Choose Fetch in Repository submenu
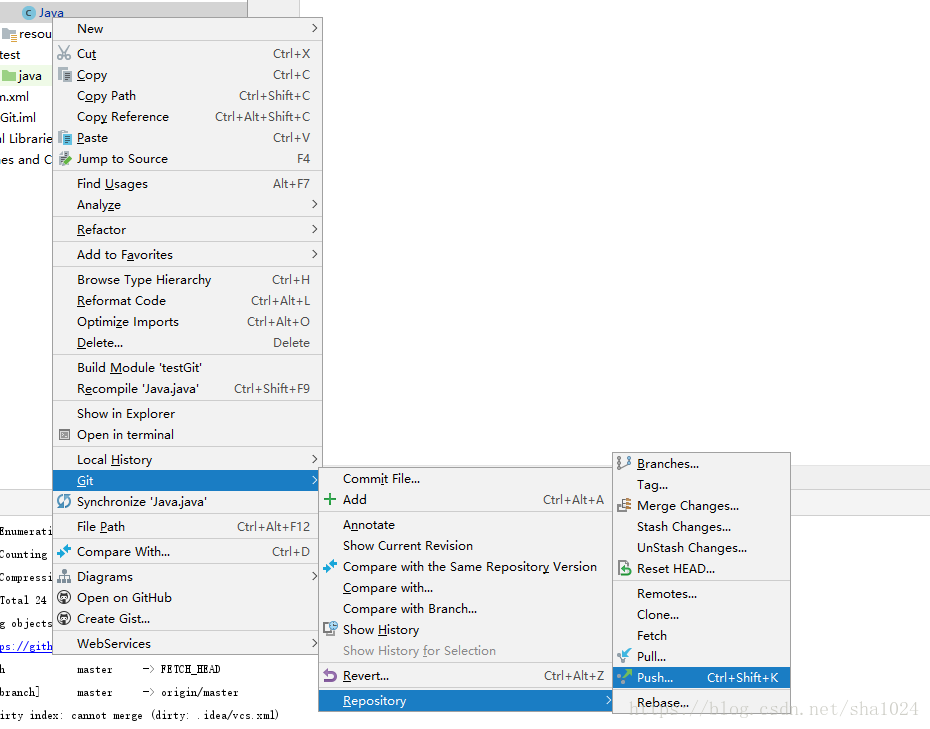This screenshot has height=729, width=930. coord(702,636)
